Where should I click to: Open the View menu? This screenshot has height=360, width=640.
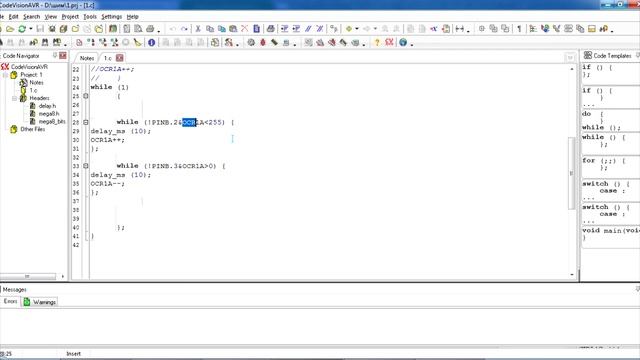tap(51, 17)
